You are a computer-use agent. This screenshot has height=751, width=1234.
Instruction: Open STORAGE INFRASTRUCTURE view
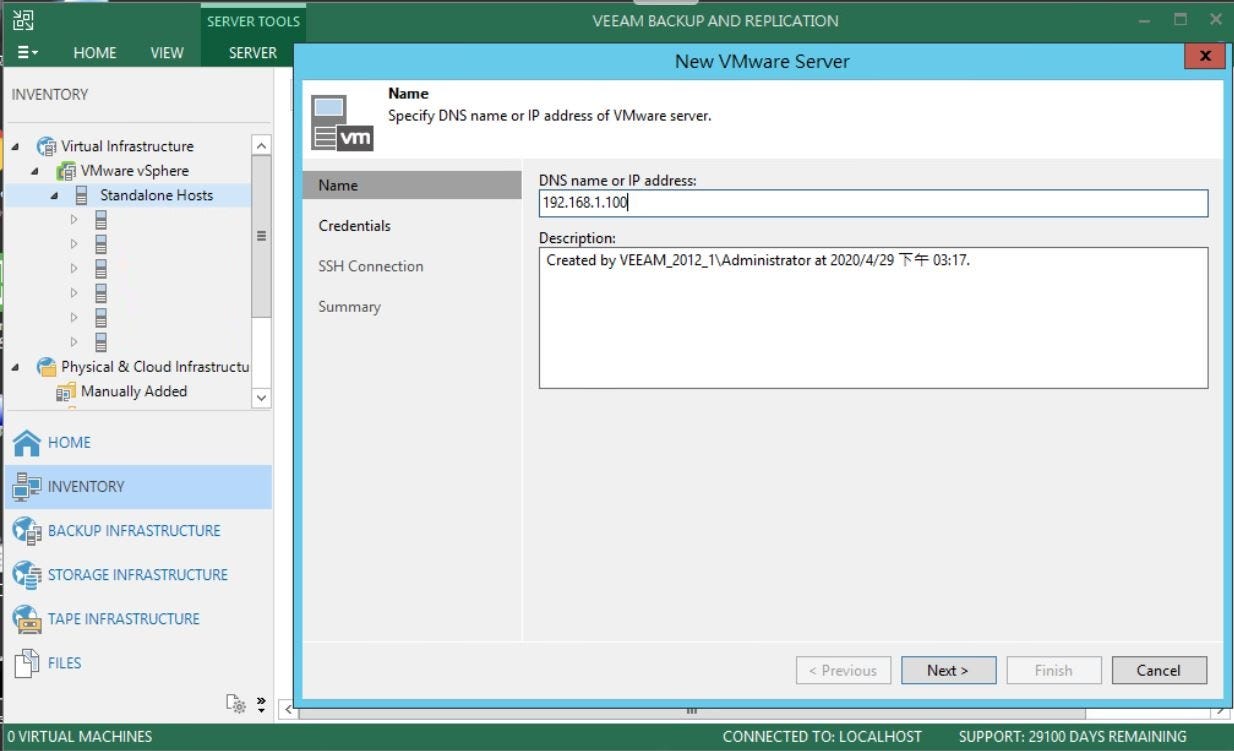pos(138,574)
